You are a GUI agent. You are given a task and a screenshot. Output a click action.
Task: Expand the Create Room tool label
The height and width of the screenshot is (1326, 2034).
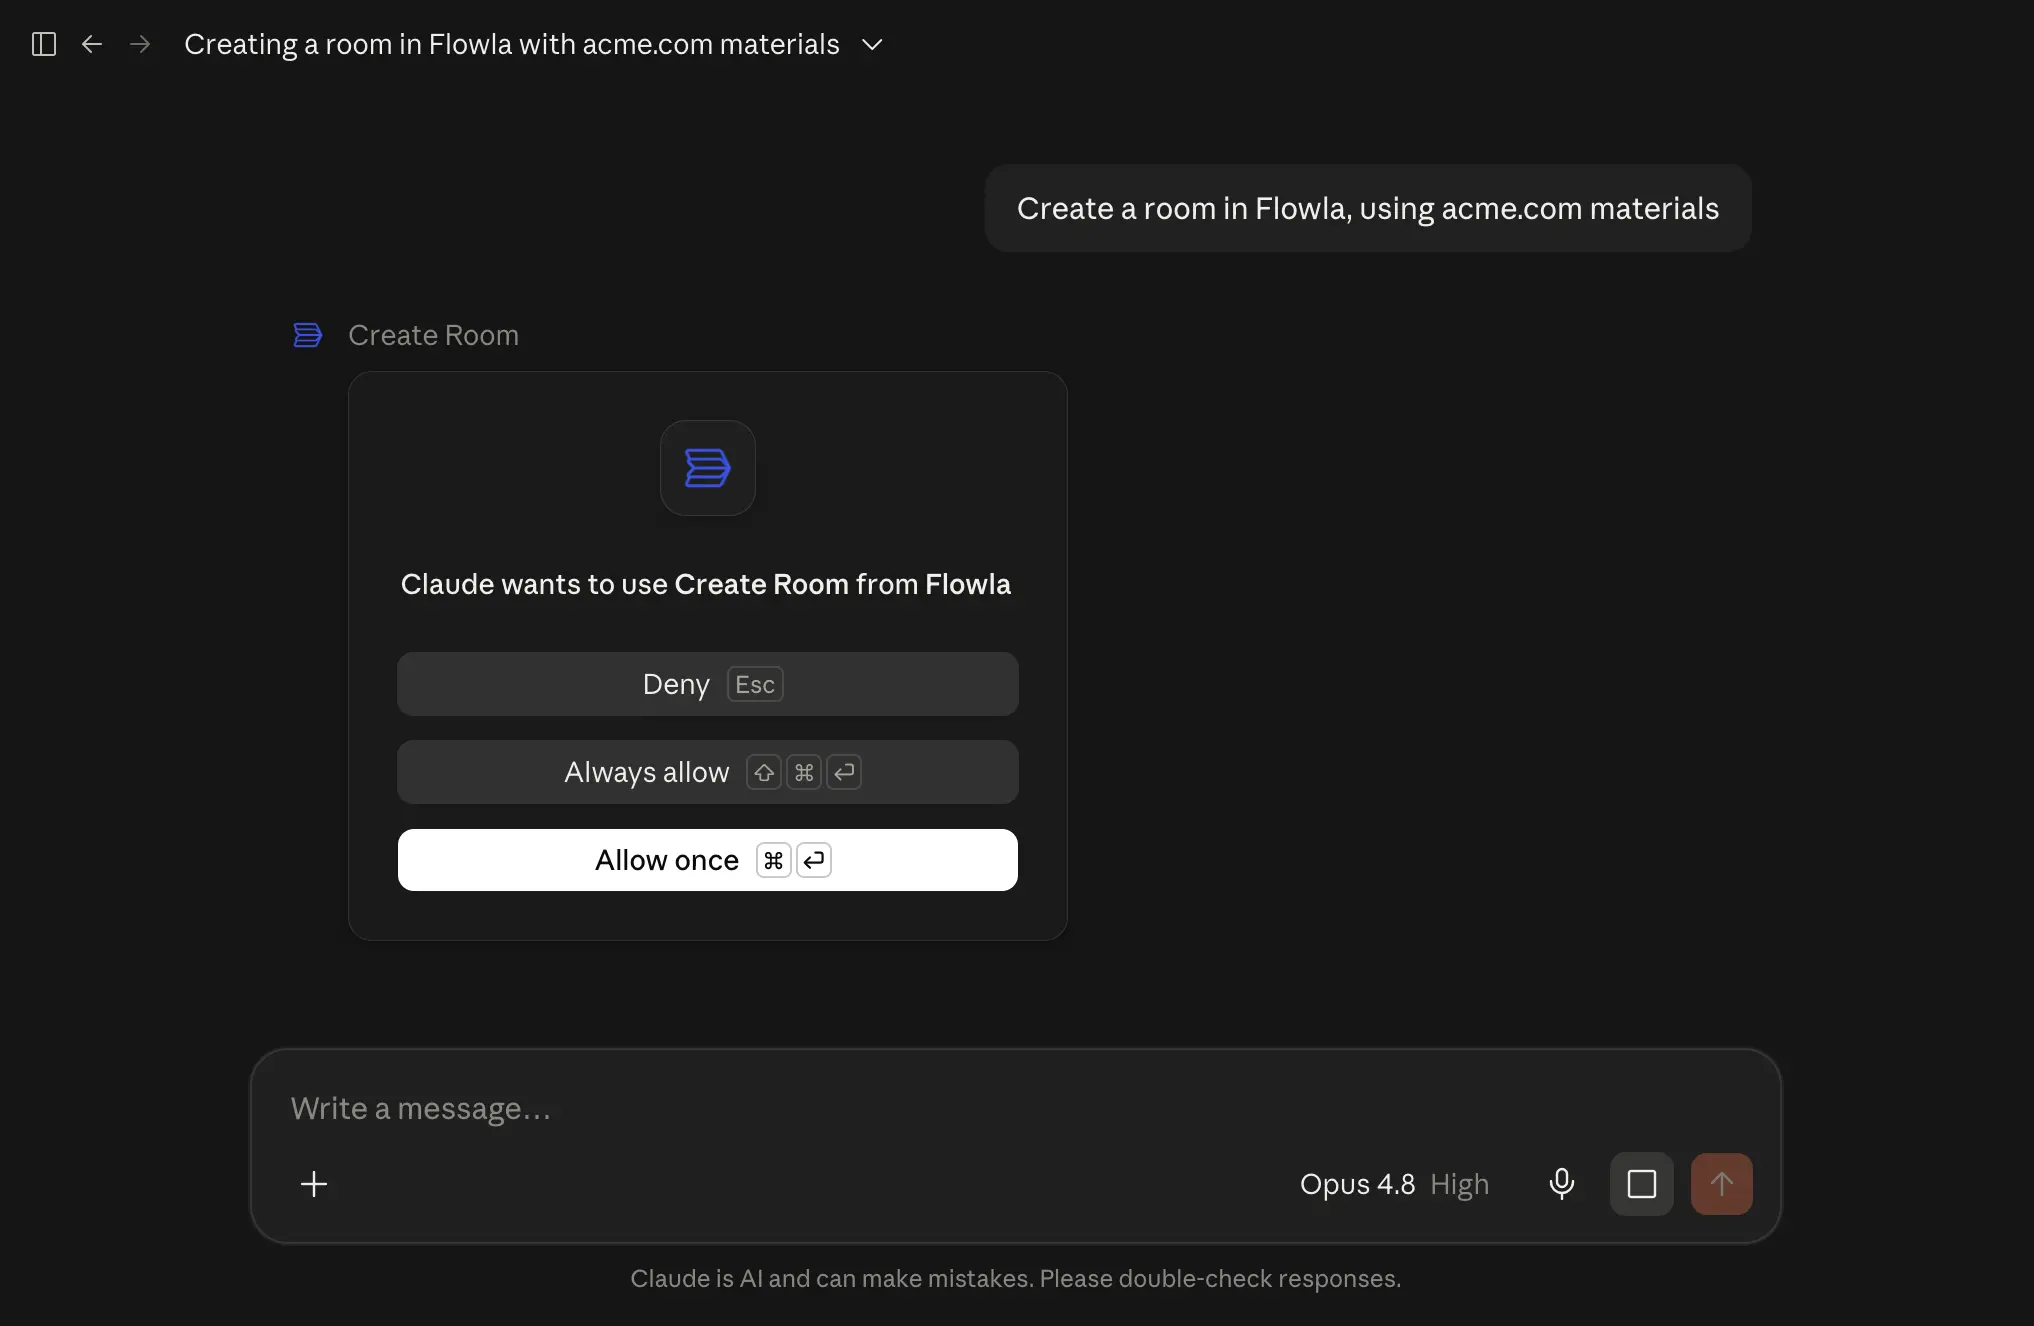pos(433,335)
